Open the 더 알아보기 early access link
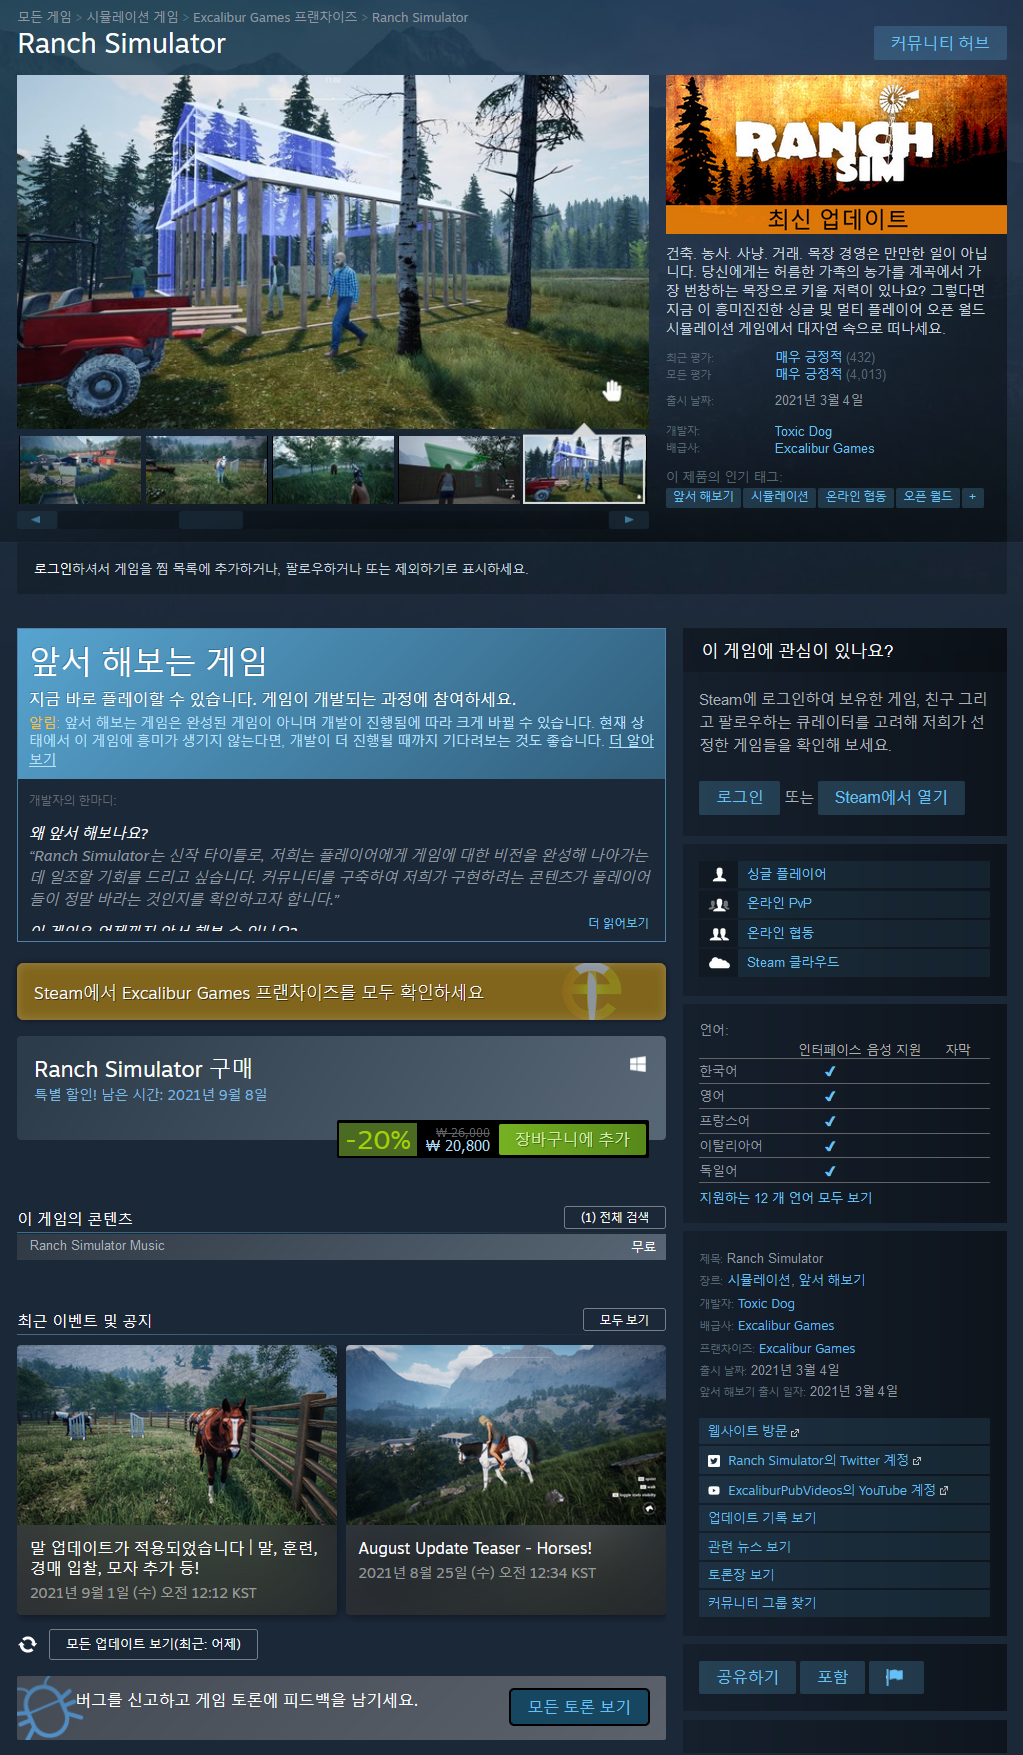Image resolution: width=1023 pixels, height=1755 pixels. 631,741
